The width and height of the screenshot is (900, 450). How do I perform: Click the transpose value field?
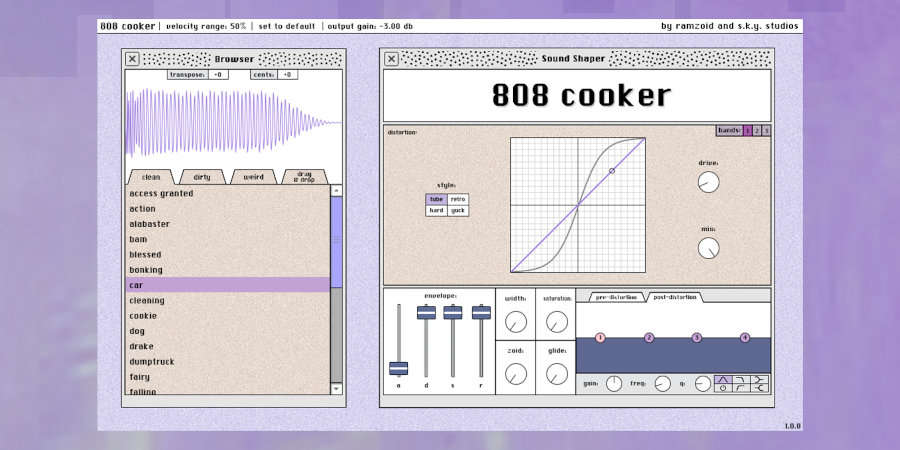(218, 74)
